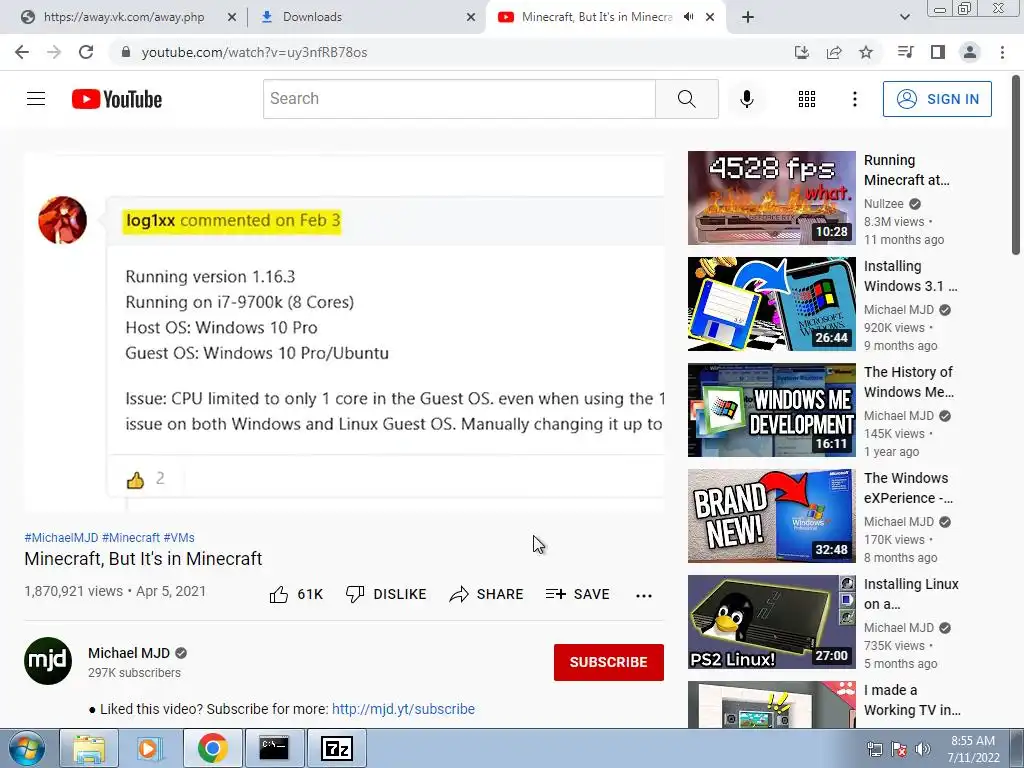Open volume control in system tray

(923, 749)
